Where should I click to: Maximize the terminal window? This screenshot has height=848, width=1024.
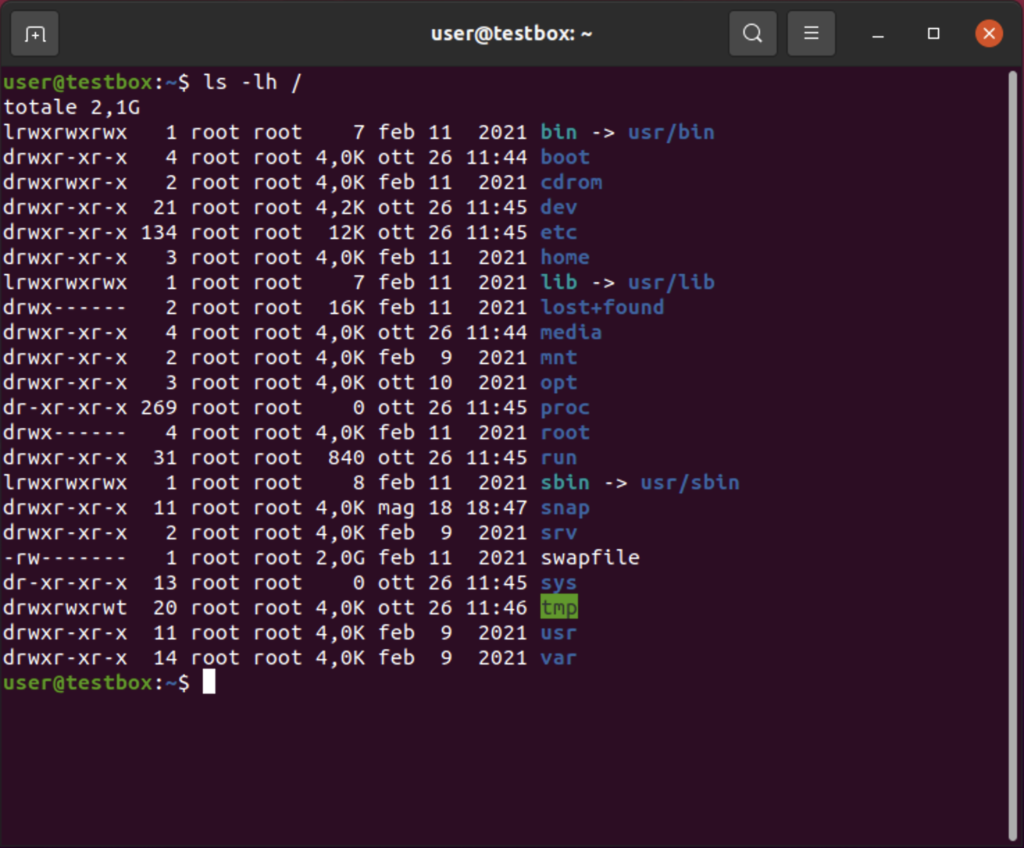(933, 34)
